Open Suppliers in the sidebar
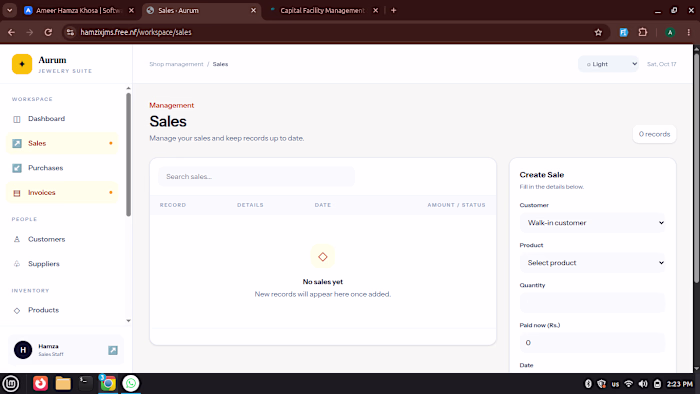The width and height of the screenshot is (700, 394). 62,264
